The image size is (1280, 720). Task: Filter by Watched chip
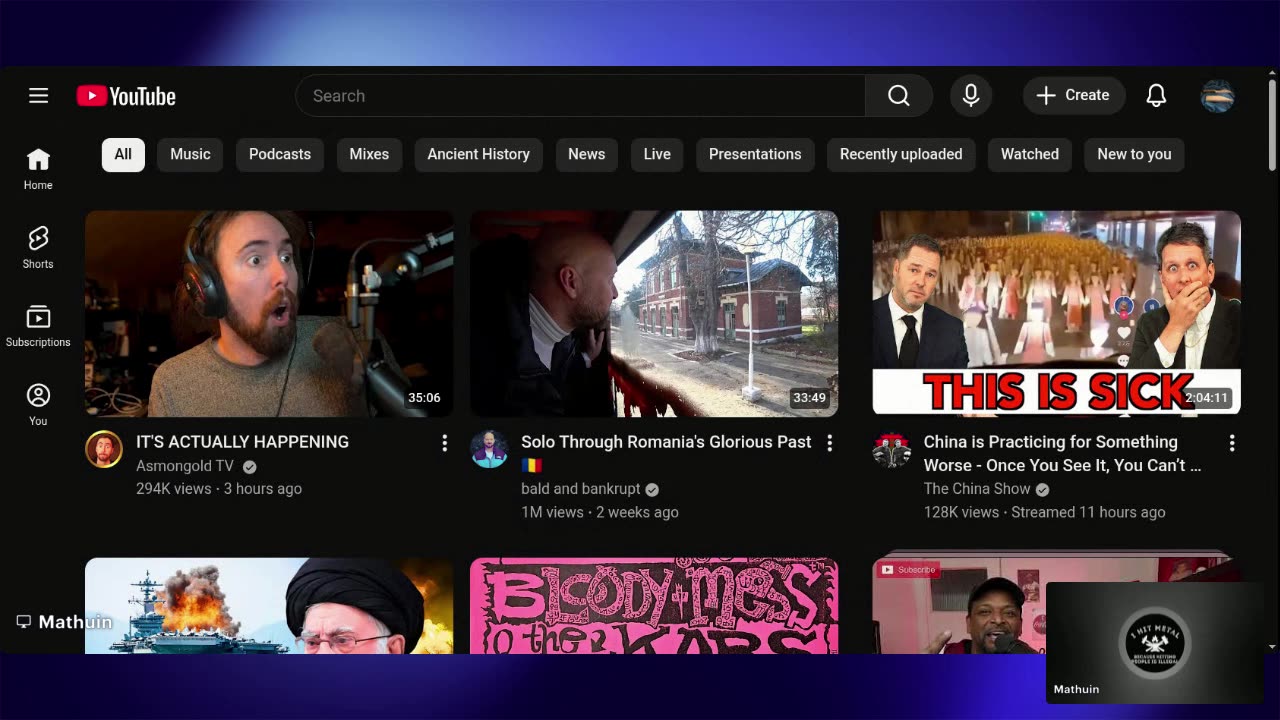pos(1030,154)
